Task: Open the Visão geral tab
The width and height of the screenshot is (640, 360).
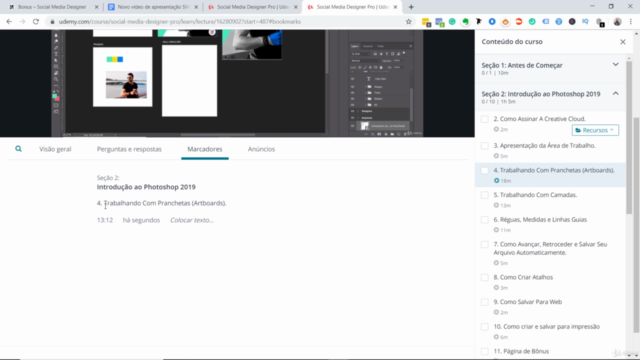Action: [55, 149]
